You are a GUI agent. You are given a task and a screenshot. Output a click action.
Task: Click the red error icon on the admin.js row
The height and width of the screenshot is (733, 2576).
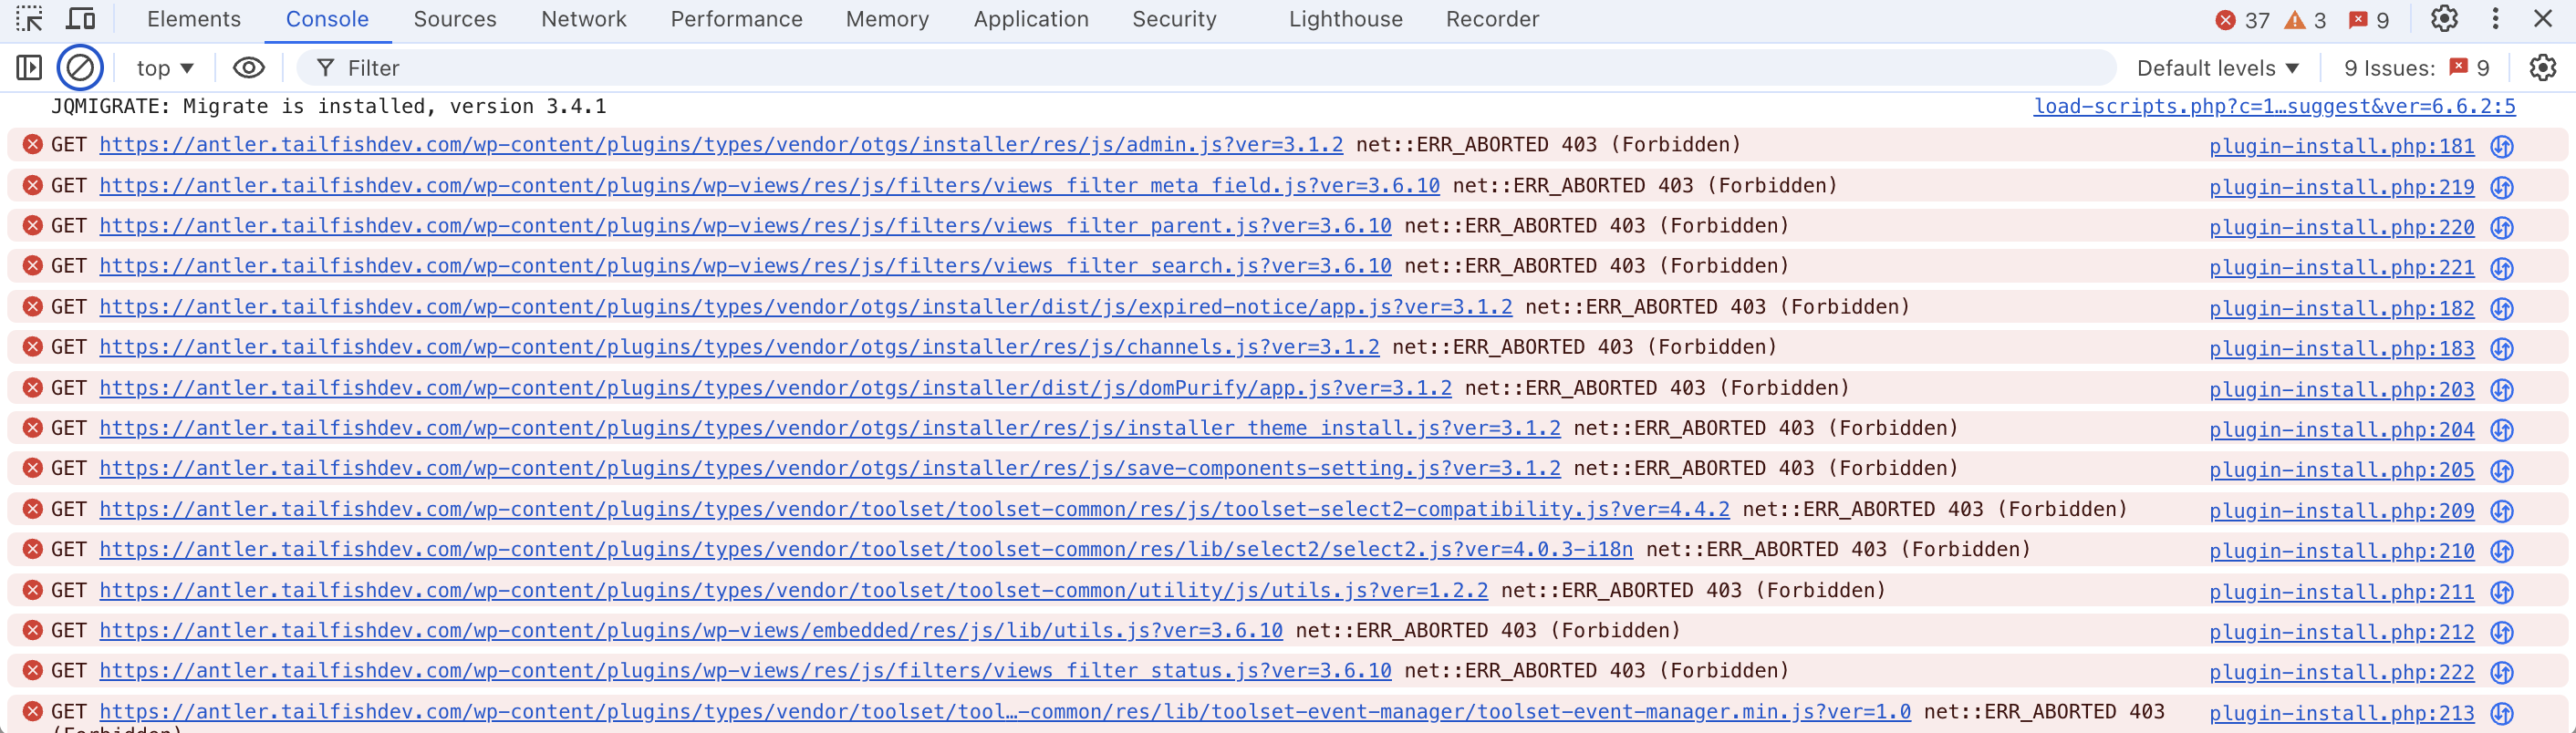(33, 145)
